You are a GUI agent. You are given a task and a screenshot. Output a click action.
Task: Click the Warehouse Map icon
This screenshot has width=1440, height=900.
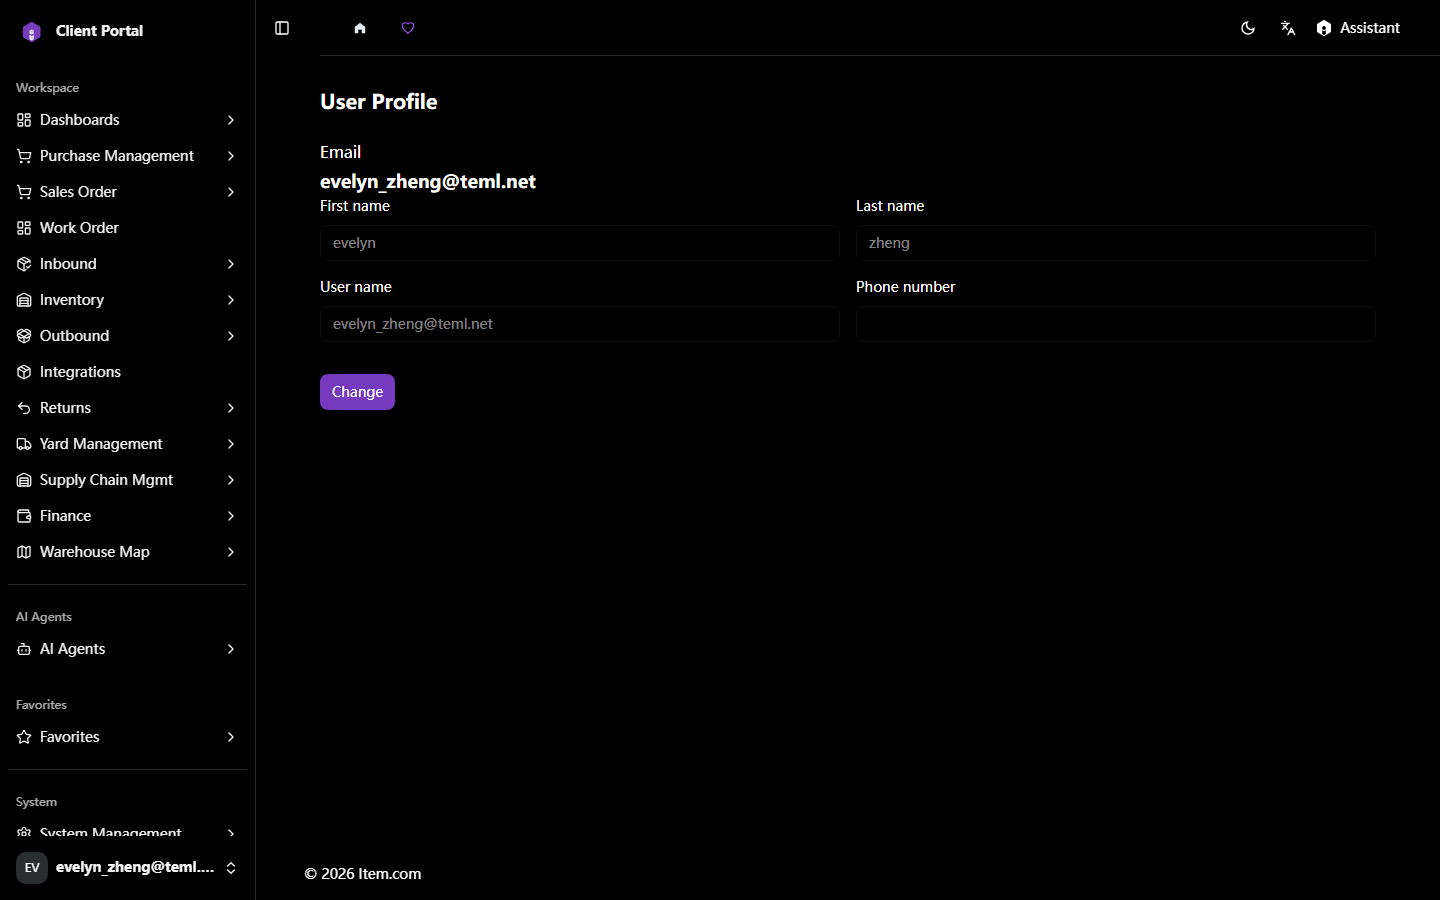click(x=24, y=552)
